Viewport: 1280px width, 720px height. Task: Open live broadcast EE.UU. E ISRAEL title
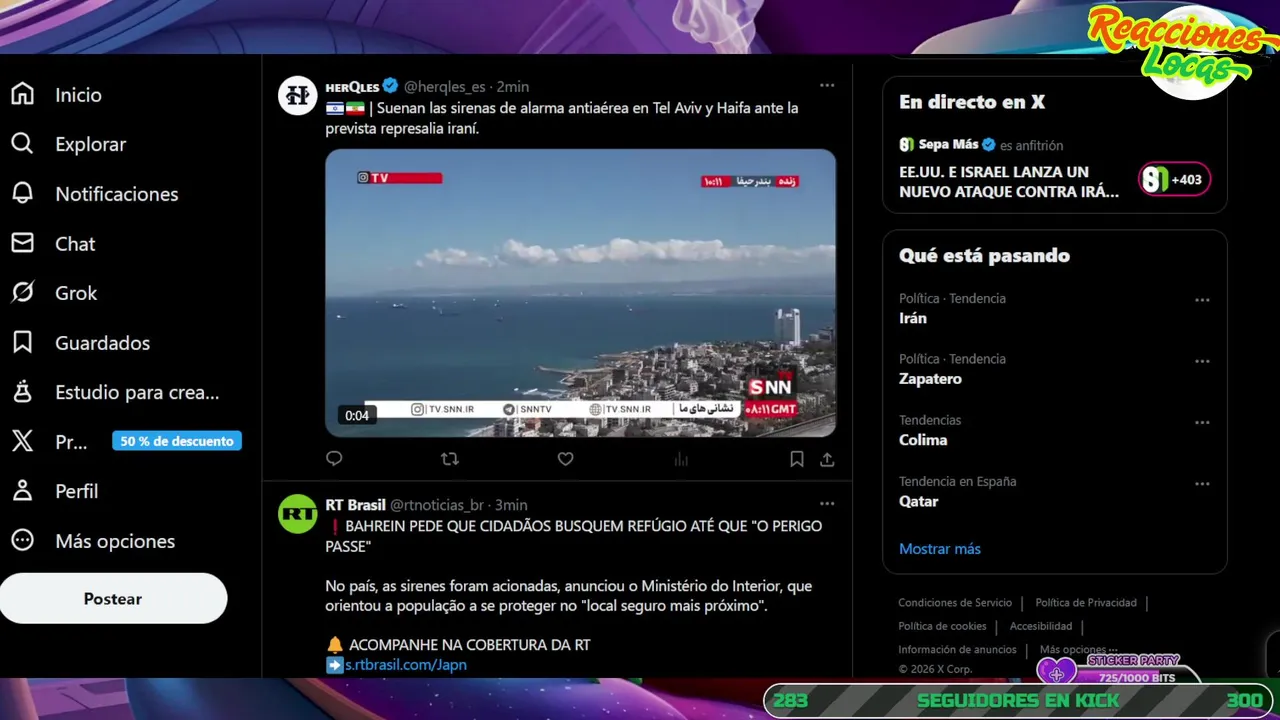(x=1008, y=182)
